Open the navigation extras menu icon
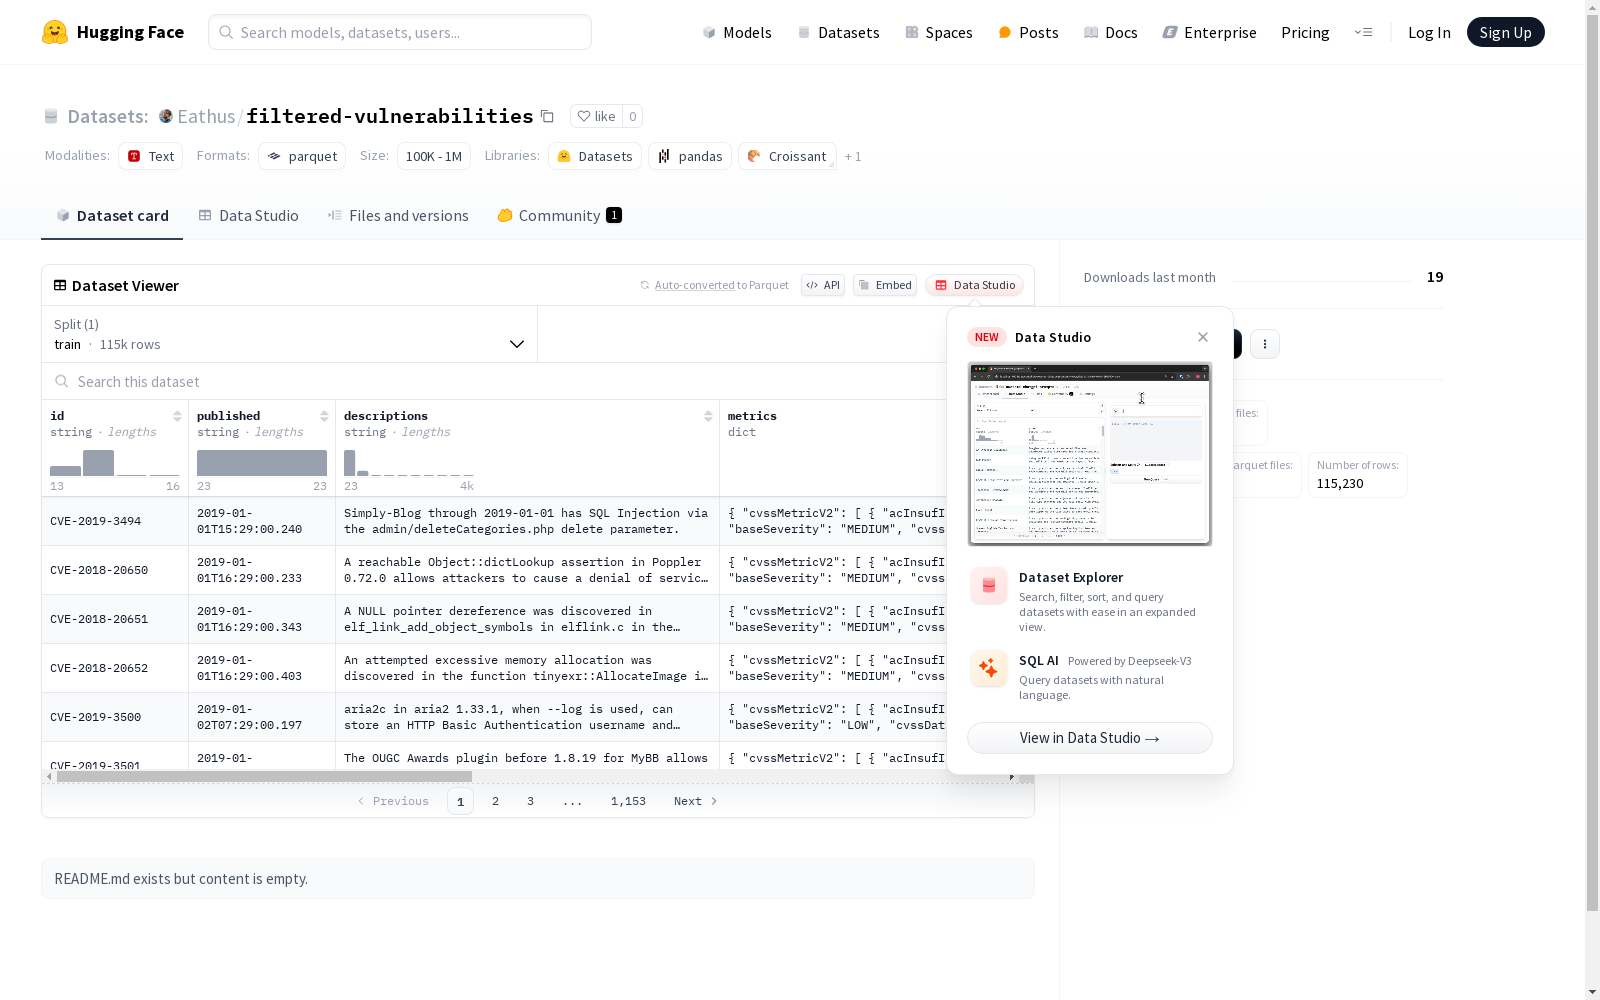The width and height of the screenshot is (1600, 1000). point(1363,32)
